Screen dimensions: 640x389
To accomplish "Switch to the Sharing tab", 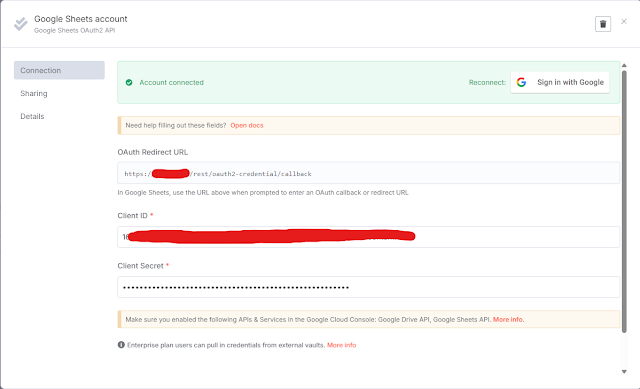I will [34, 93].
